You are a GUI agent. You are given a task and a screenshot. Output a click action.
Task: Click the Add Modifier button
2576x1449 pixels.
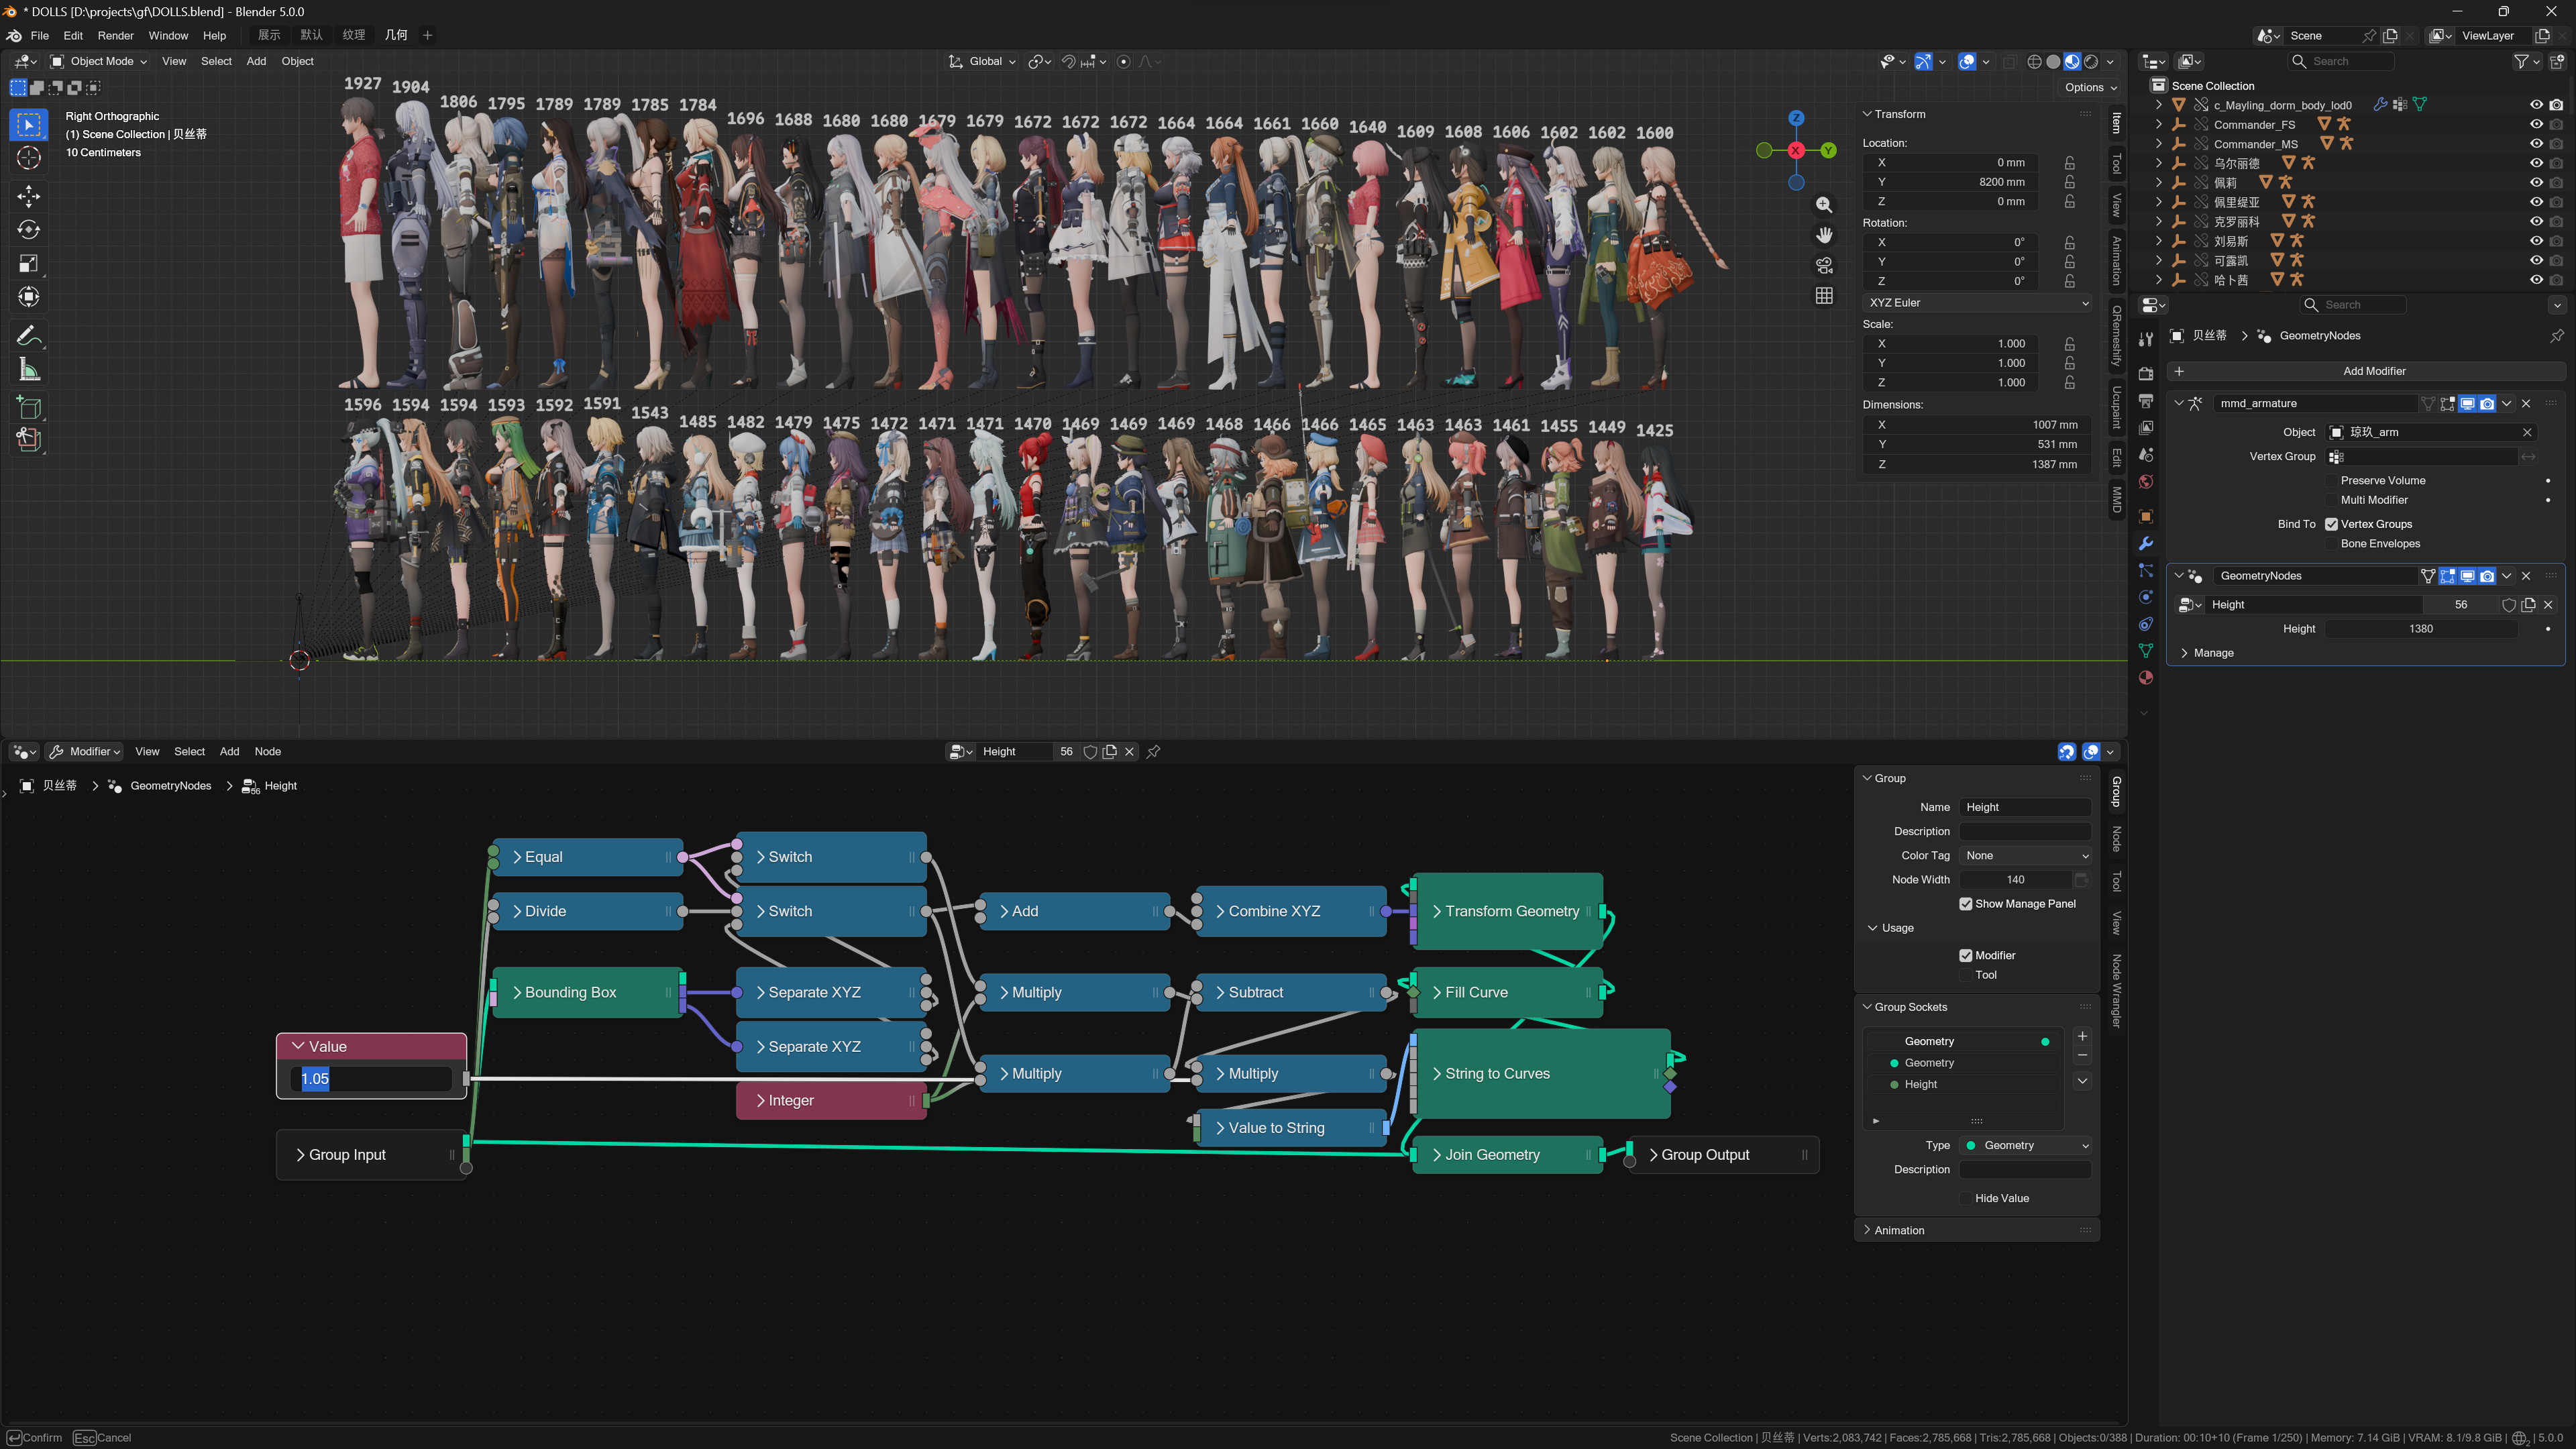point(2366,371)
